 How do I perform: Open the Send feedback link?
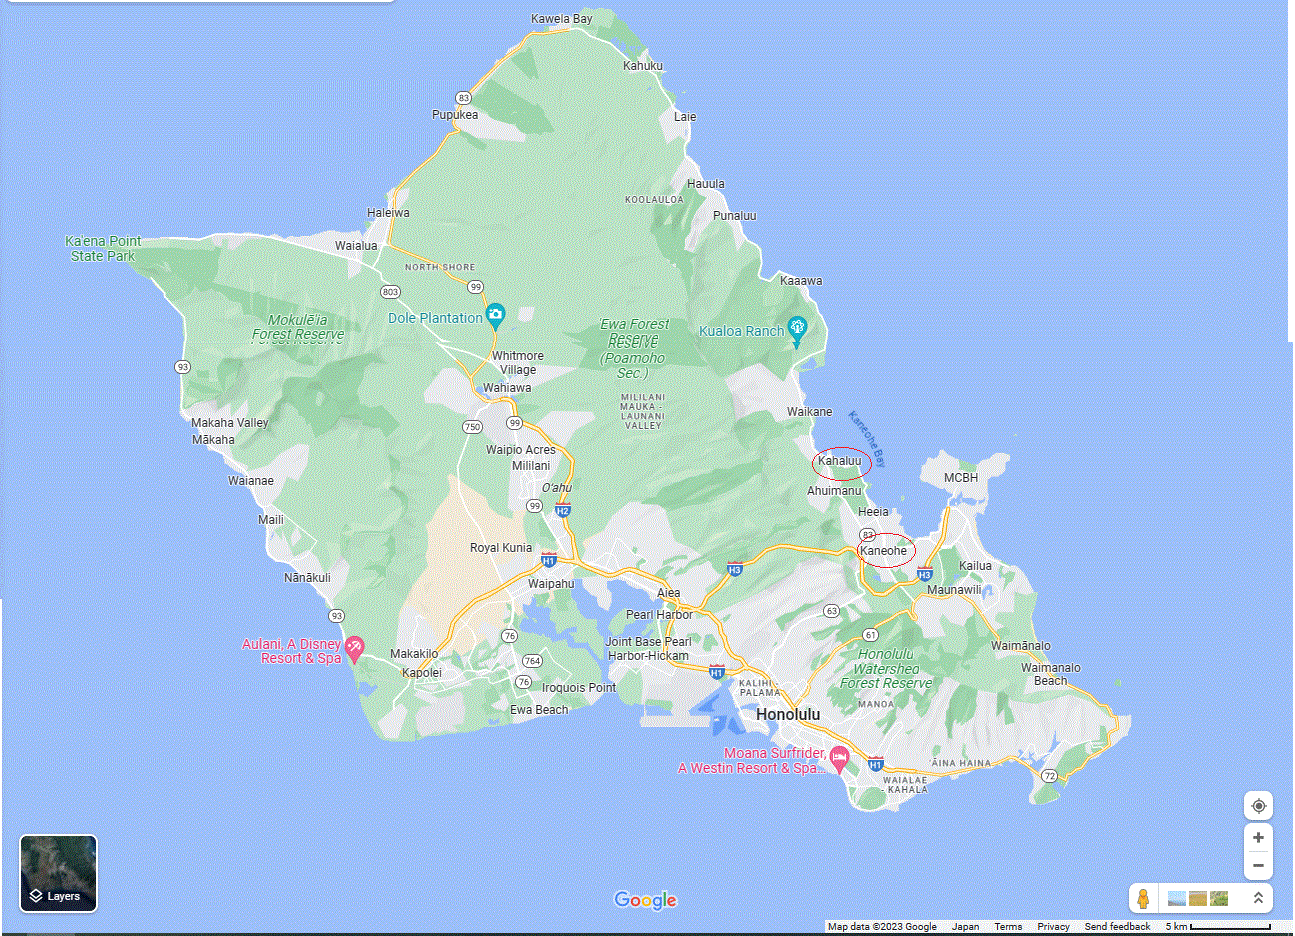click(1117, 927)
